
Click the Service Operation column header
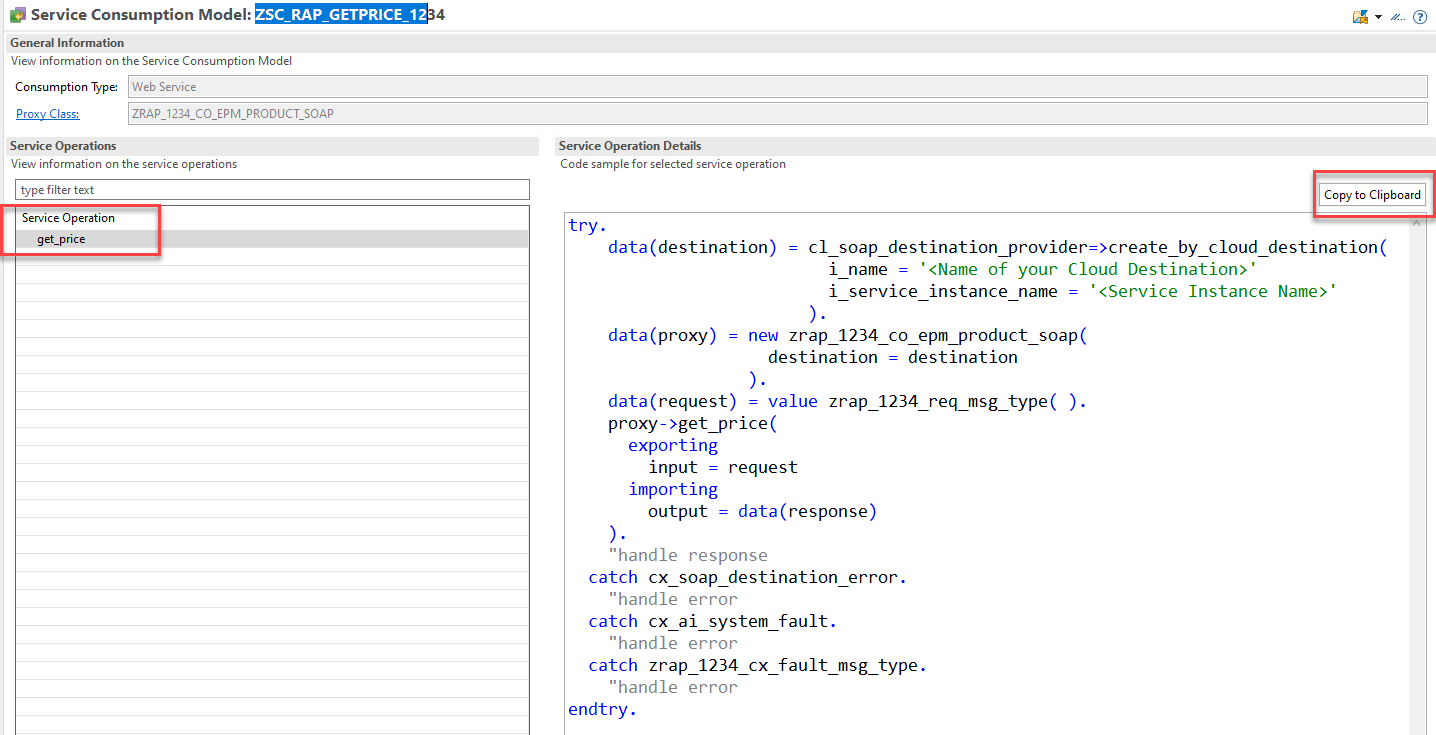[x=68, y=218]
